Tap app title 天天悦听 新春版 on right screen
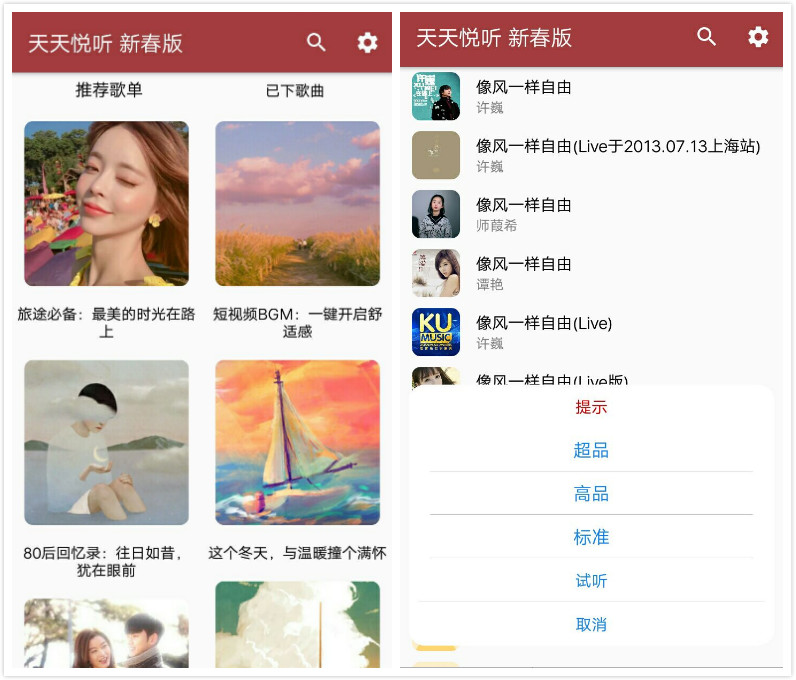The width and height of the screenshot is (796, 680). tap(494, 38)
